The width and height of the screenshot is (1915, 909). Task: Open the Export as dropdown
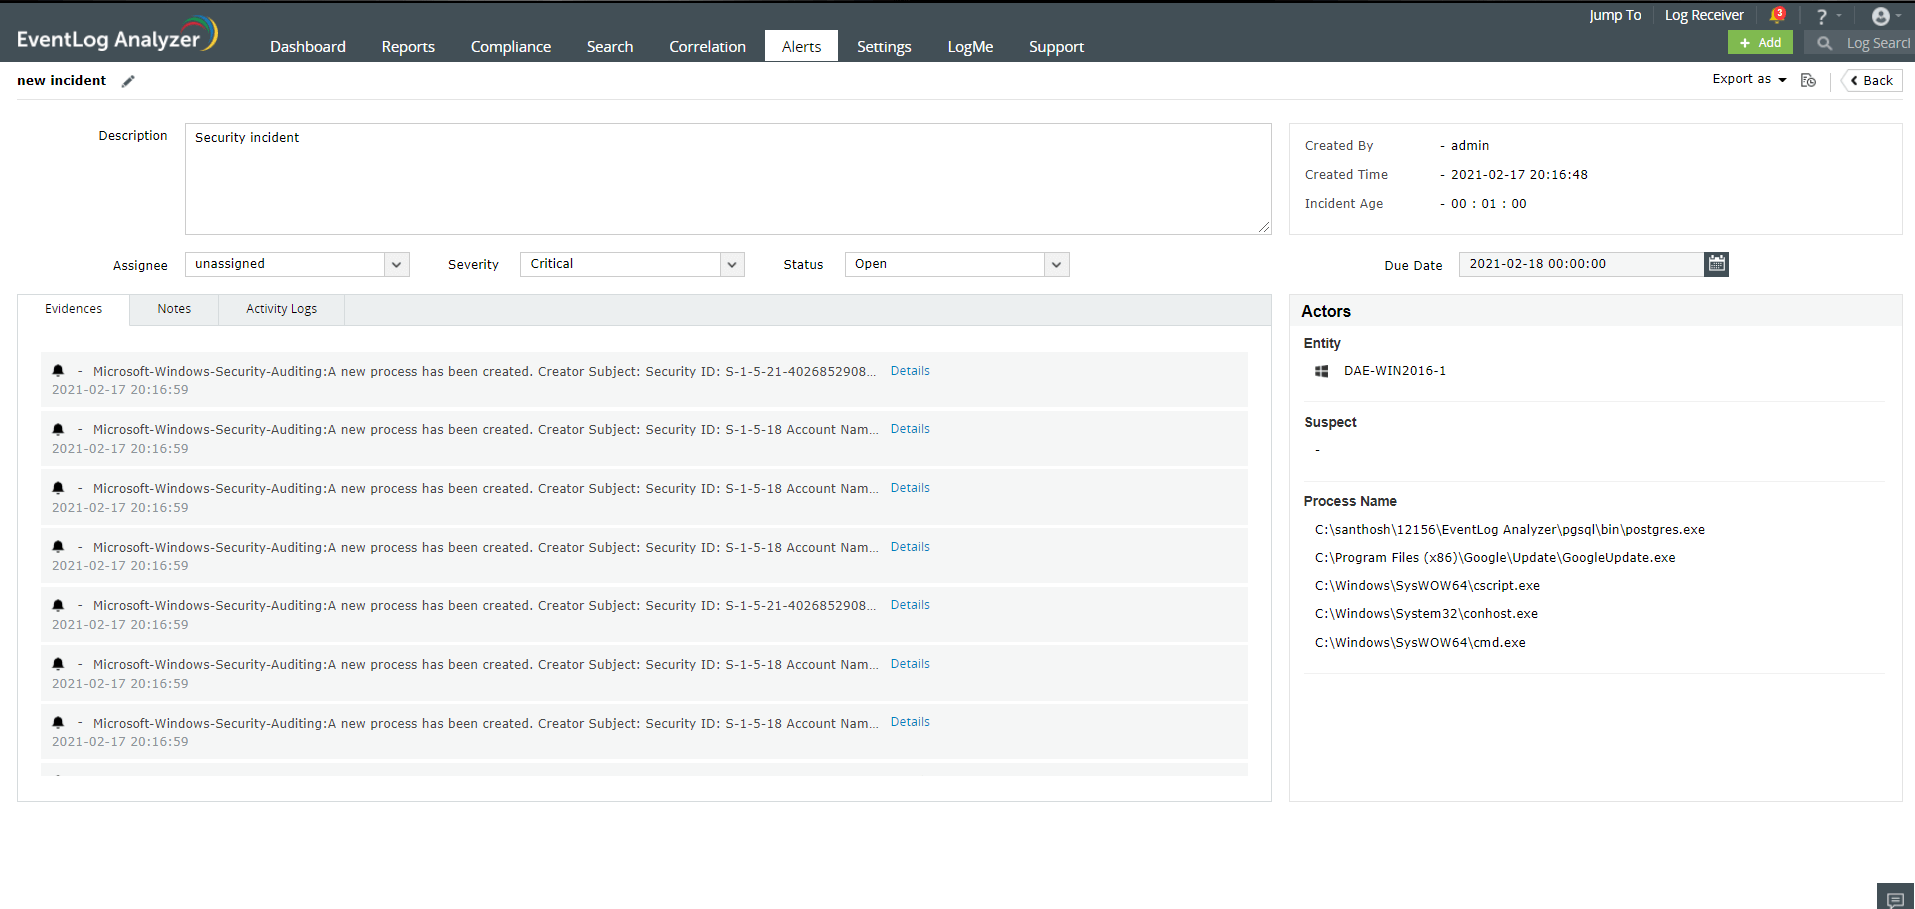click(x=1749, y=80)
